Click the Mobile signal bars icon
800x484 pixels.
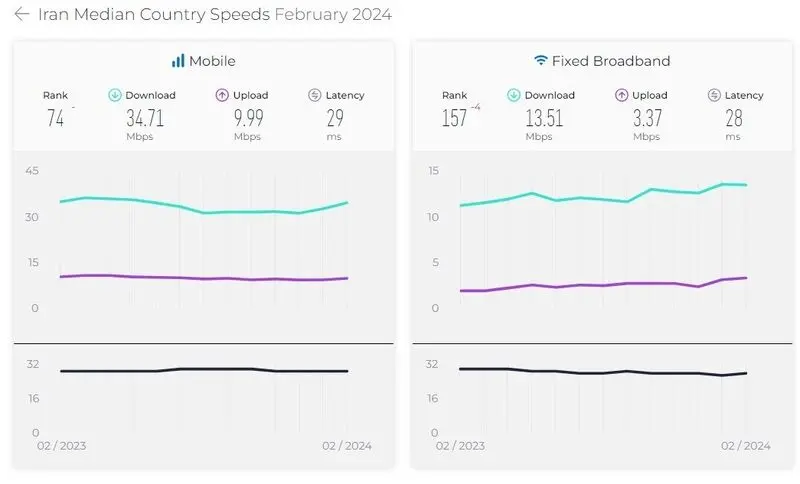[x=178, y=61]
